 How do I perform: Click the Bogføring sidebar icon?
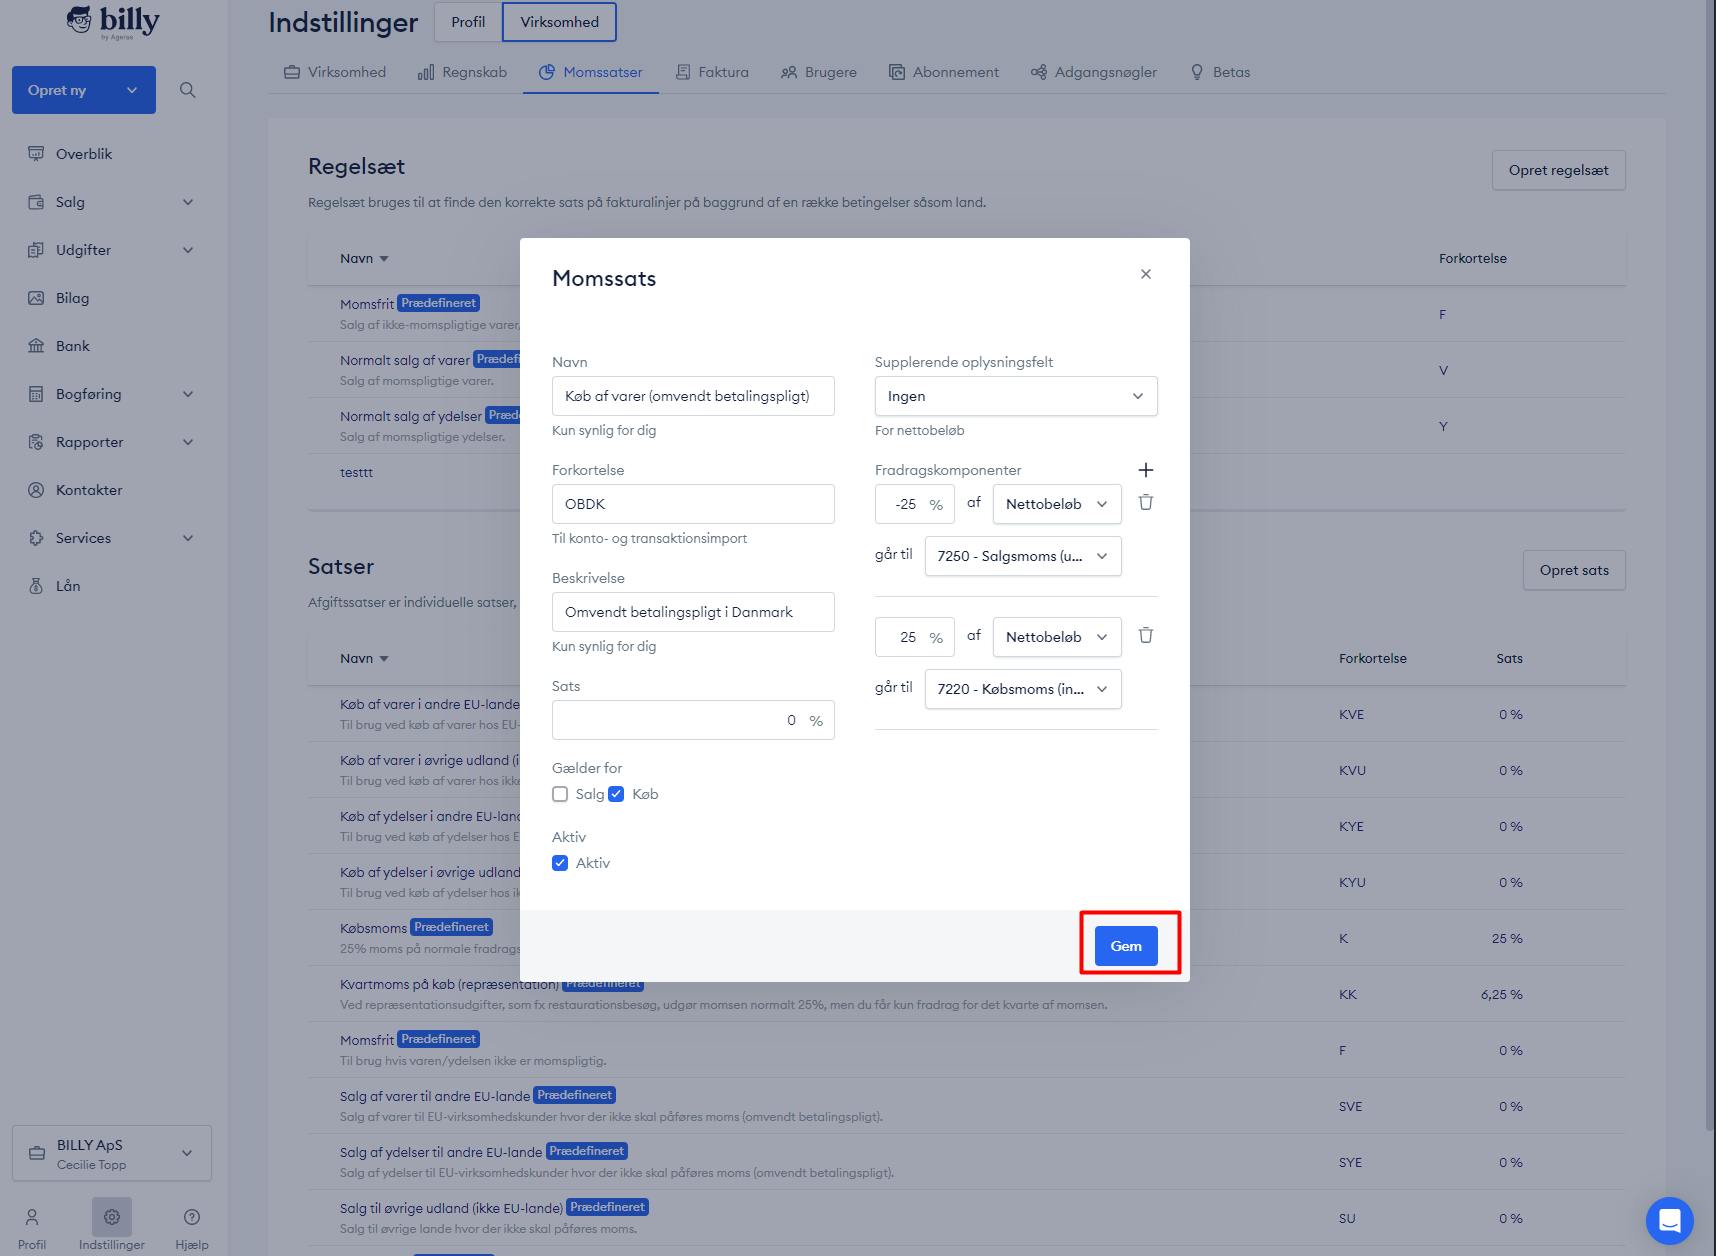pyautogui.click(x=36, y=394)
